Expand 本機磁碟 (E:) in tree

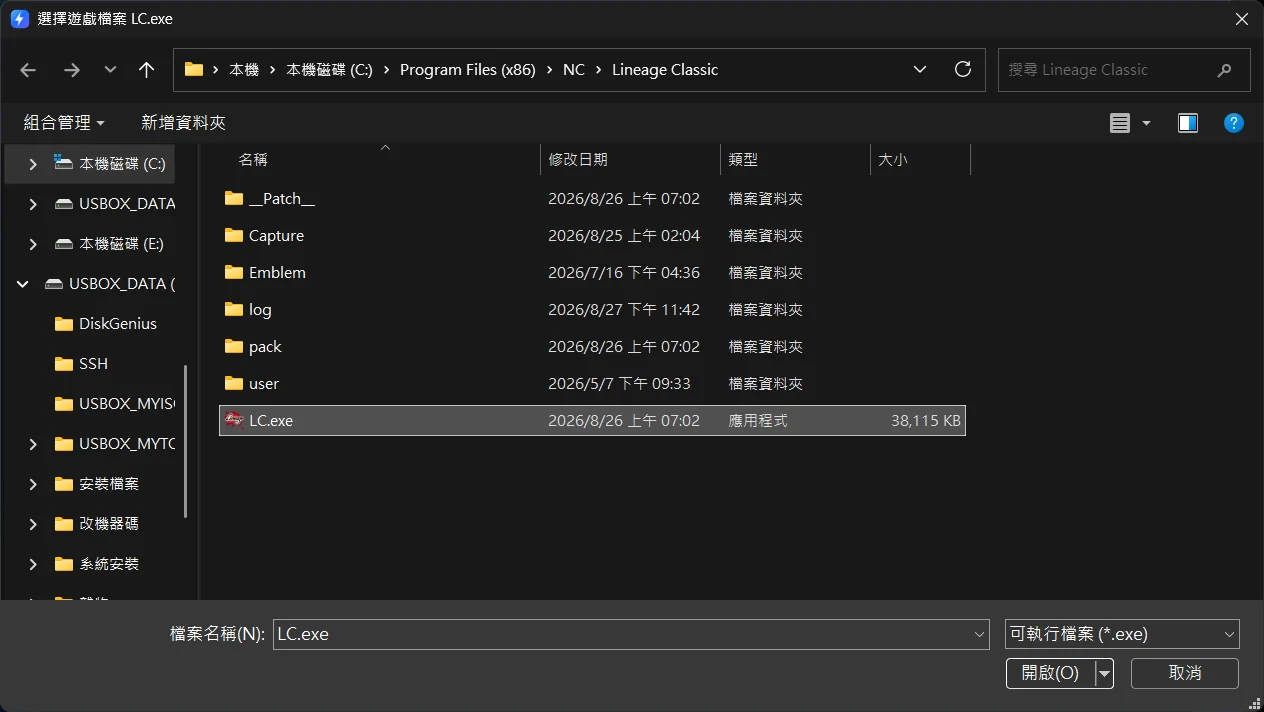(33, 244)
